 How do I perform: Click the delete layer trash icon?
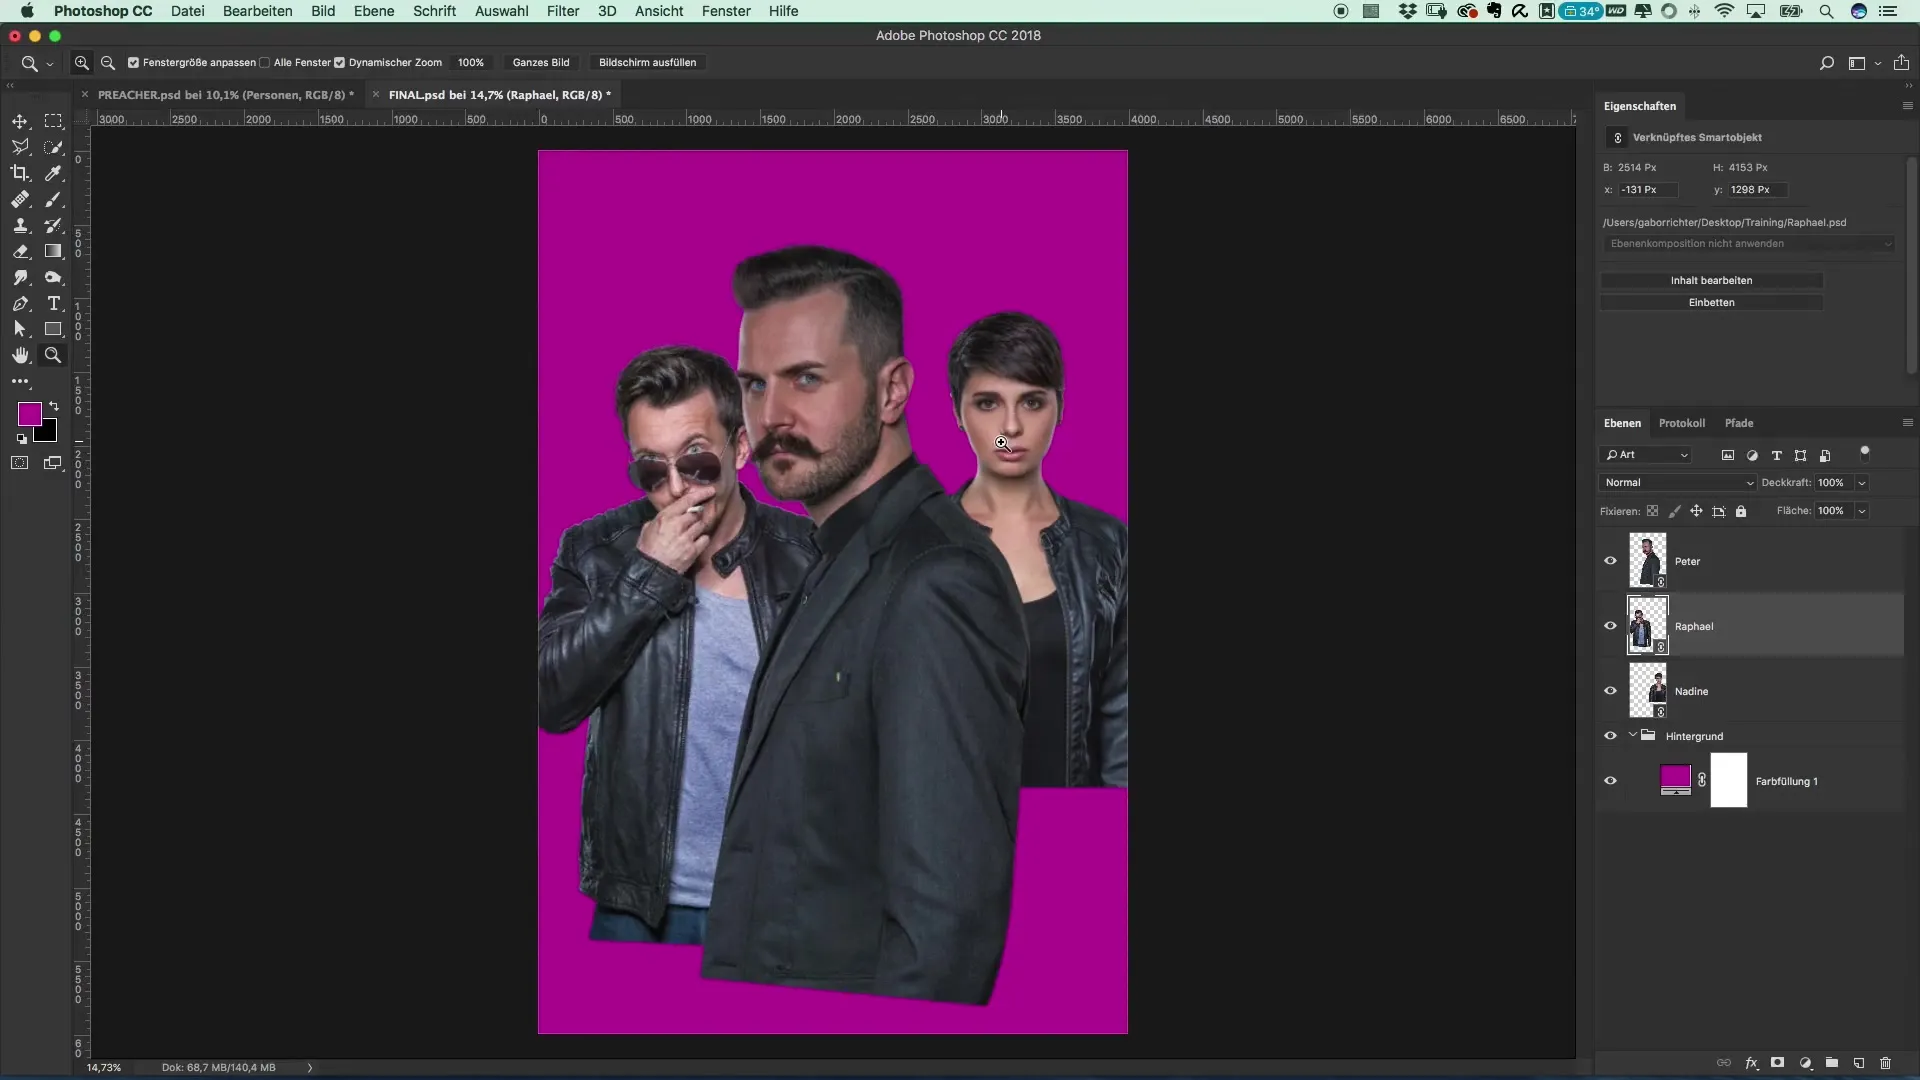click(1885, 1063)
